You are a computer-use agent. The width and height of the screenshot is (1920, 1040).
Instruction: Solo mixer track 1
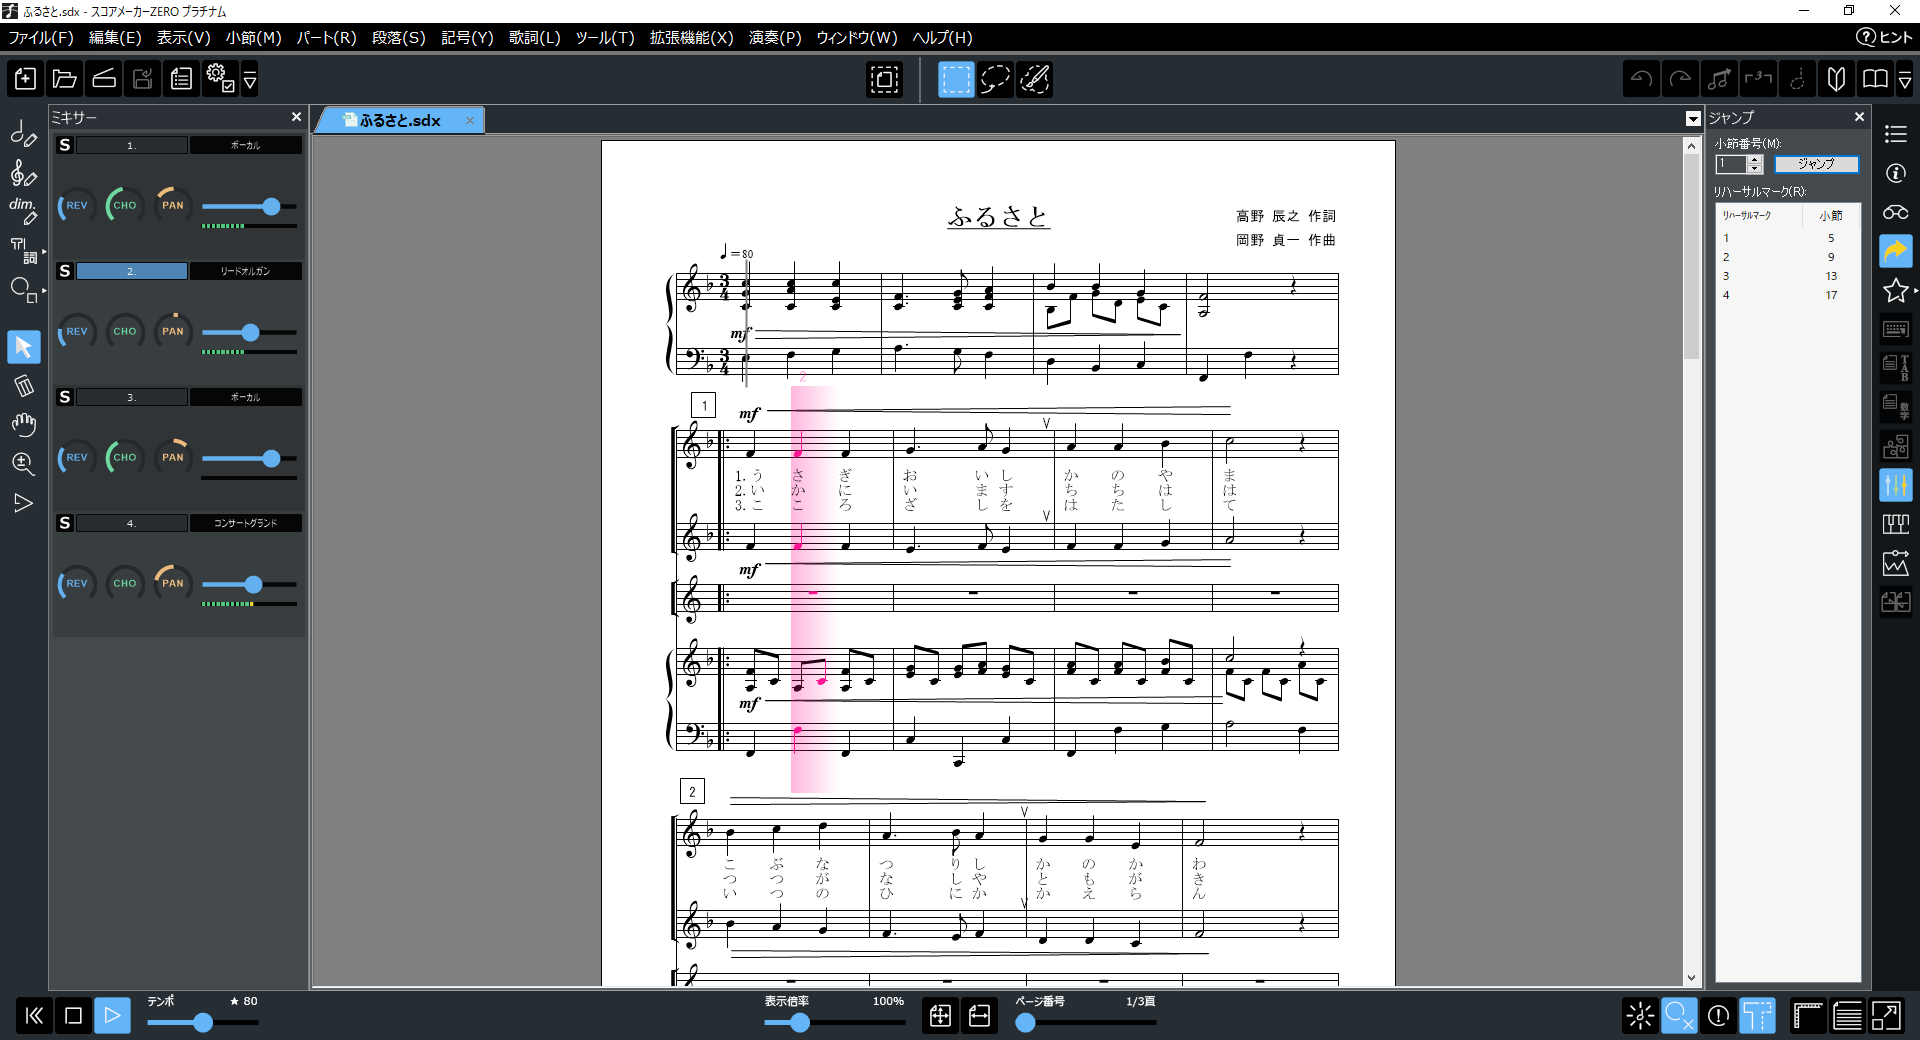tap(65, 145)
